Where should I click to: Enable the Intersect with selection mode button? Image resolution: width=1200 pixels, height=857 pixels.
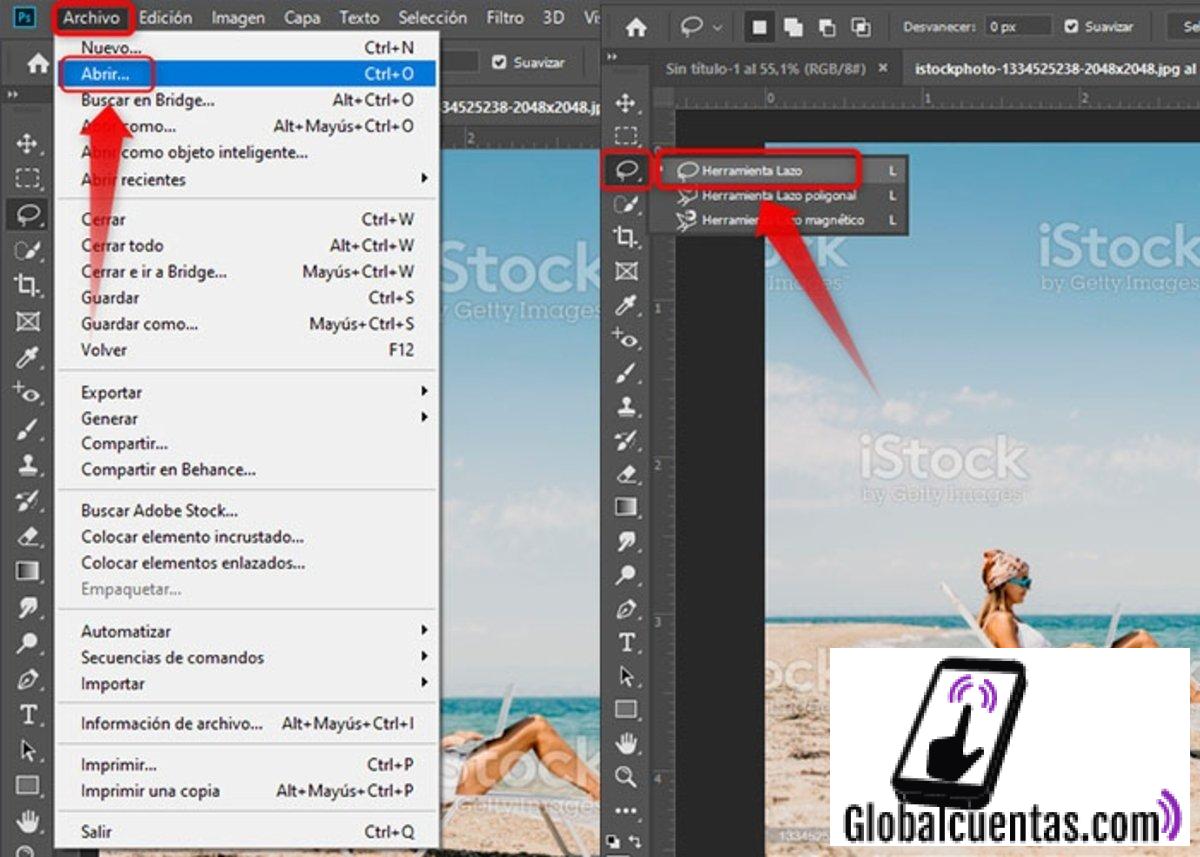click(861, 27)
